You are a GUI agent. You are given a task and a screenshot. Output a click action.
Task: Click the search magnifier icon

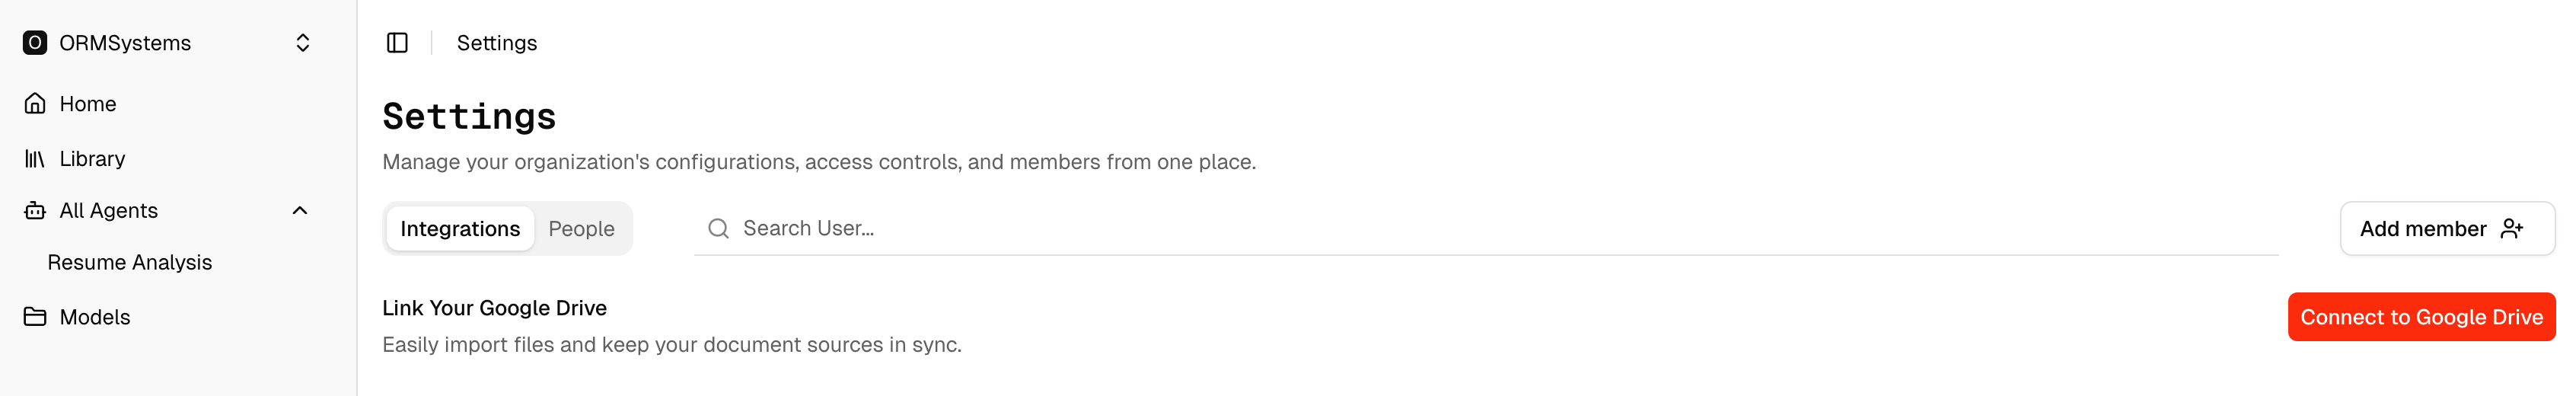718,229
